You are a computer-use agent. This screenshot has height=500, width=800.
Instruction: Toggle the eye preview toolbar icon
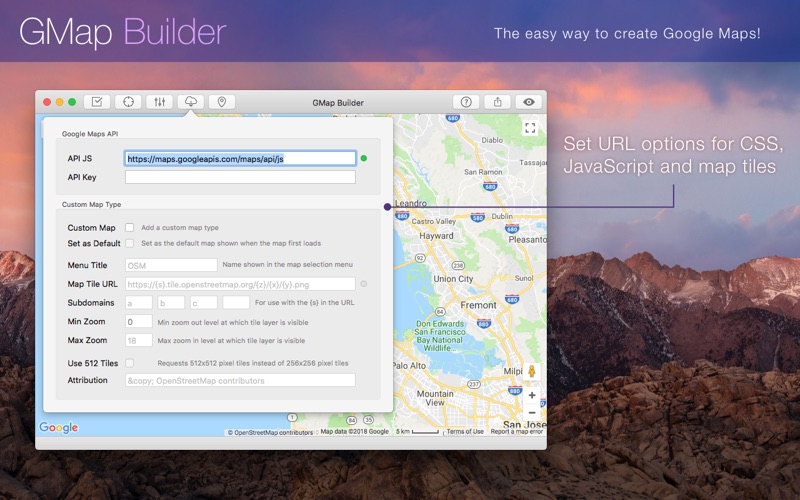click(x=529, y=102)
